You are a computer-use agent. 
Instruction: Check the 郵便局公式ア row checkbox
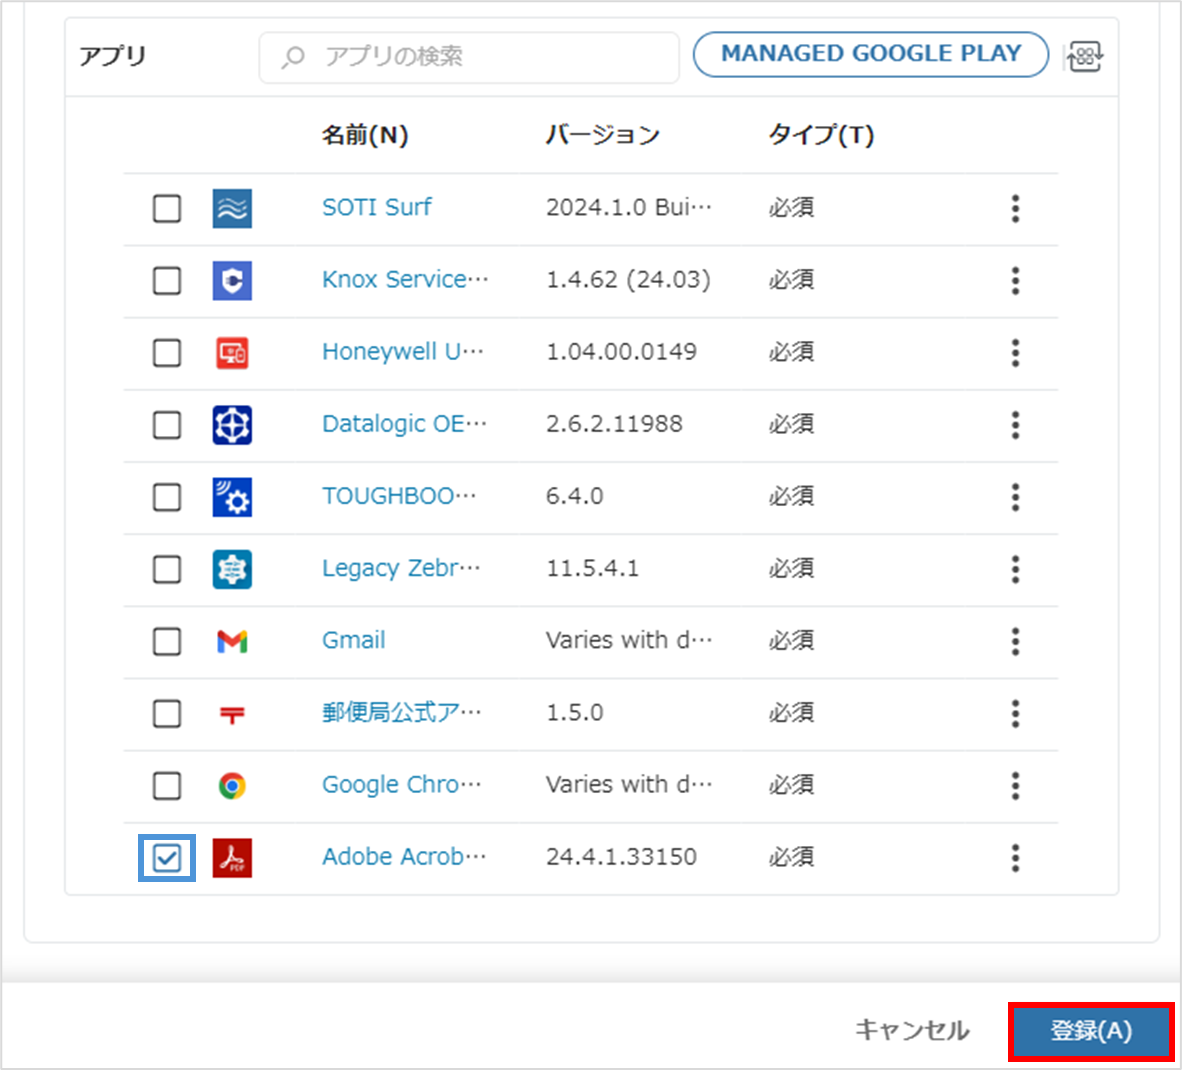tap(167, 714)
